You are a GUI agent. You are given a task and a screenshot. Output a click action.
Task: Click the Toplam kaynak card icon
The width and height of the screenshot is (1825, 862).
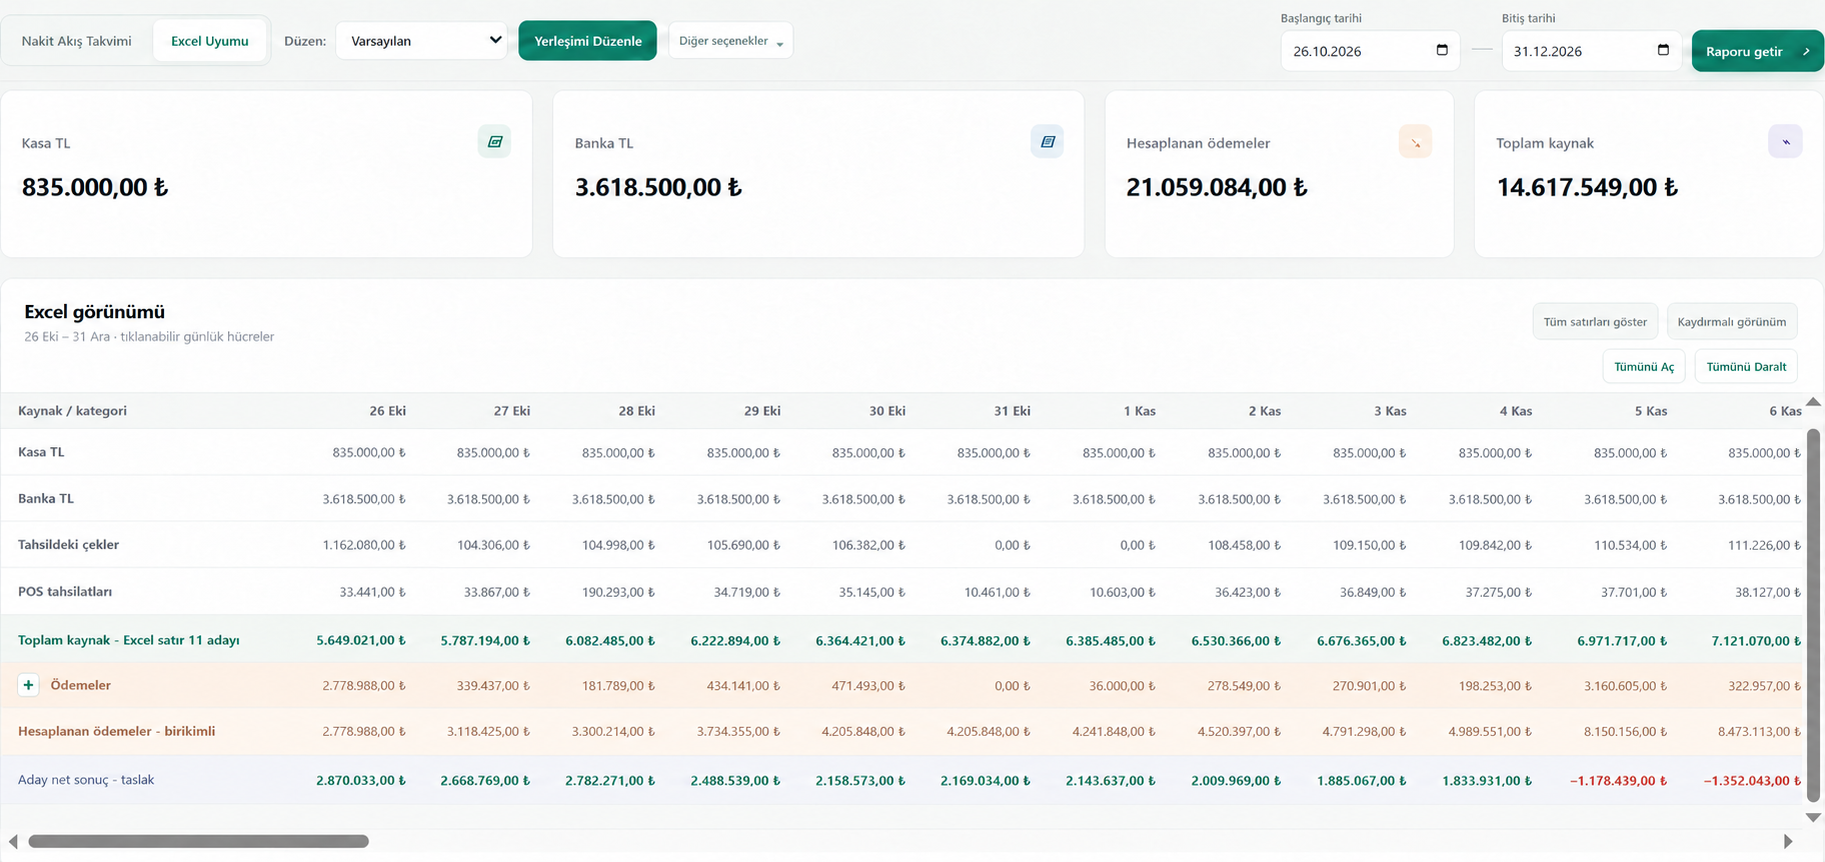(1785, 142)
